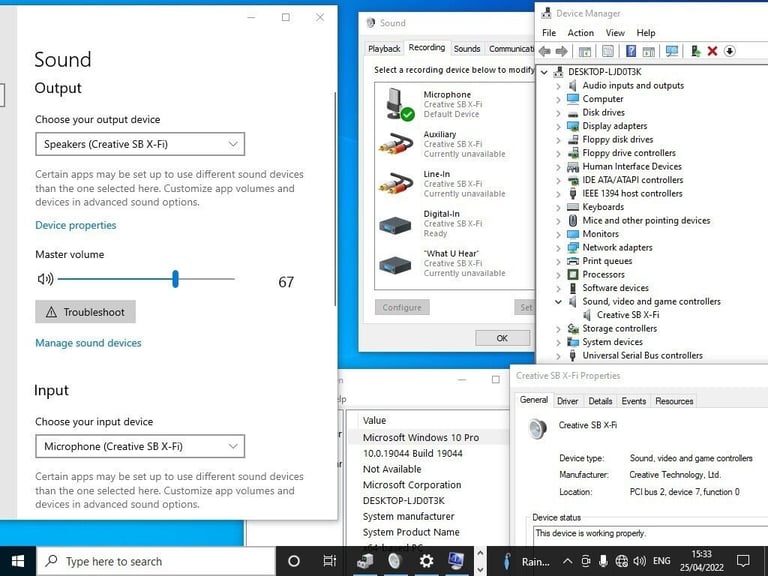Open Driver tab in Creative SB X-Fi Properties
768x576 pixels.
(567, 401)
